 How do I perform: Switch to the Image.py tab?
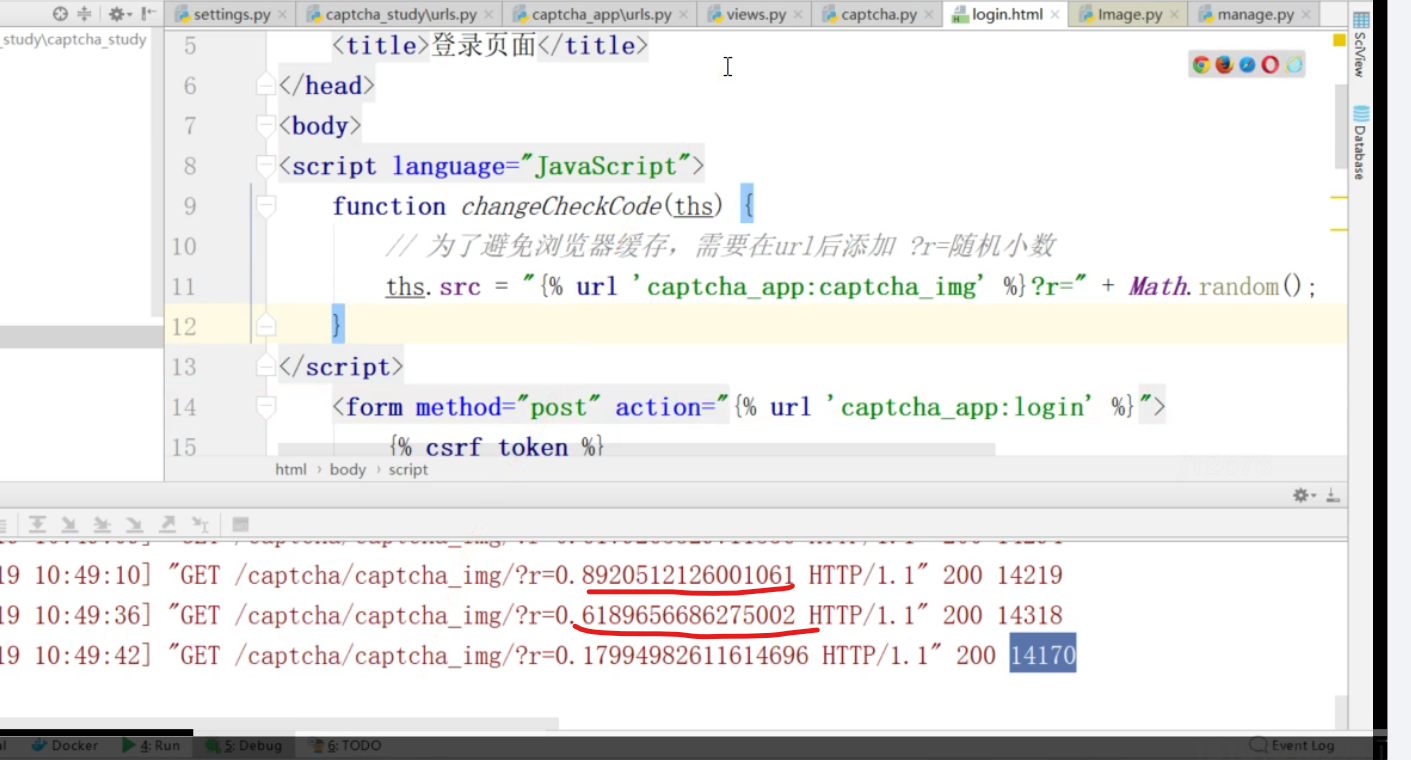pyautogui.click(x=1128, y=15)
